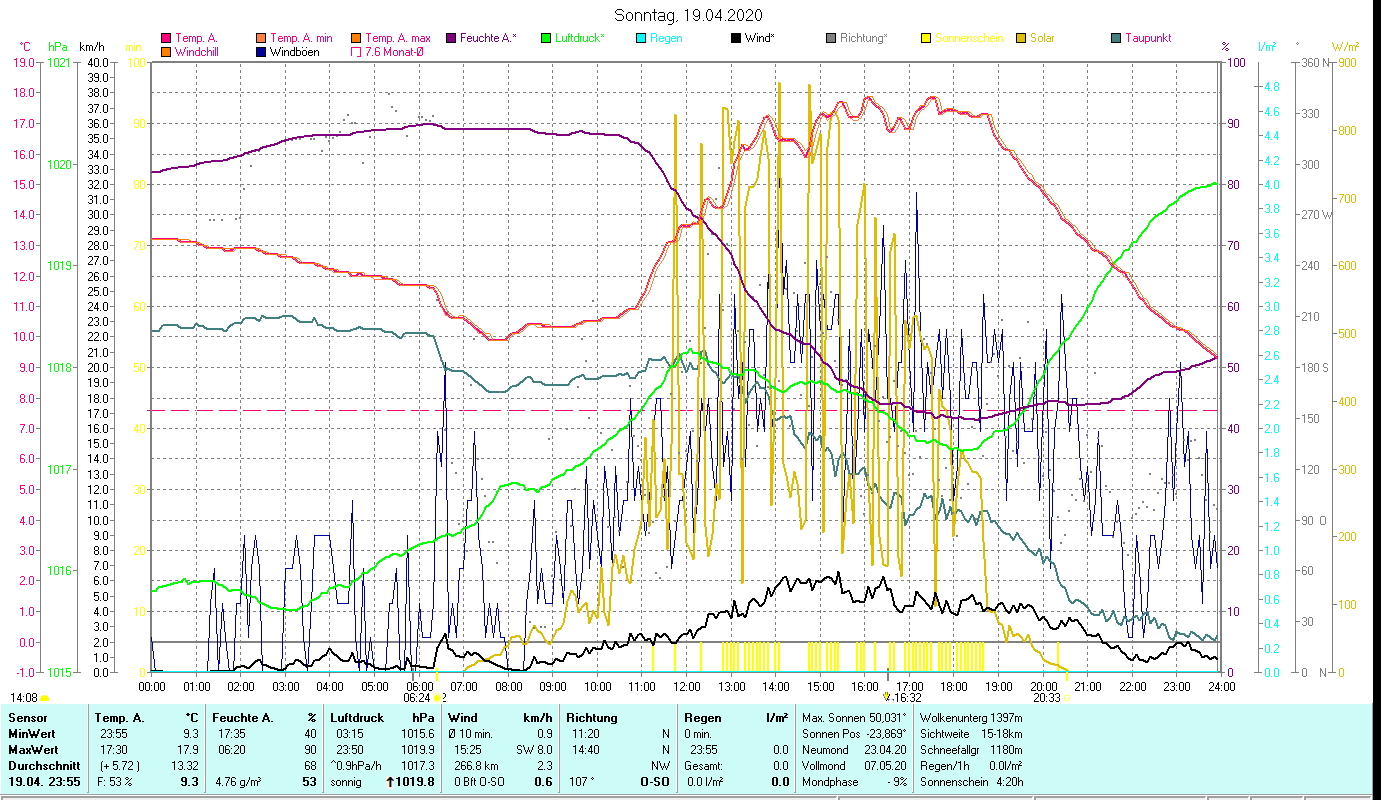Click the hPa axis unit label

pyautogui.click(x=59, y=46)
